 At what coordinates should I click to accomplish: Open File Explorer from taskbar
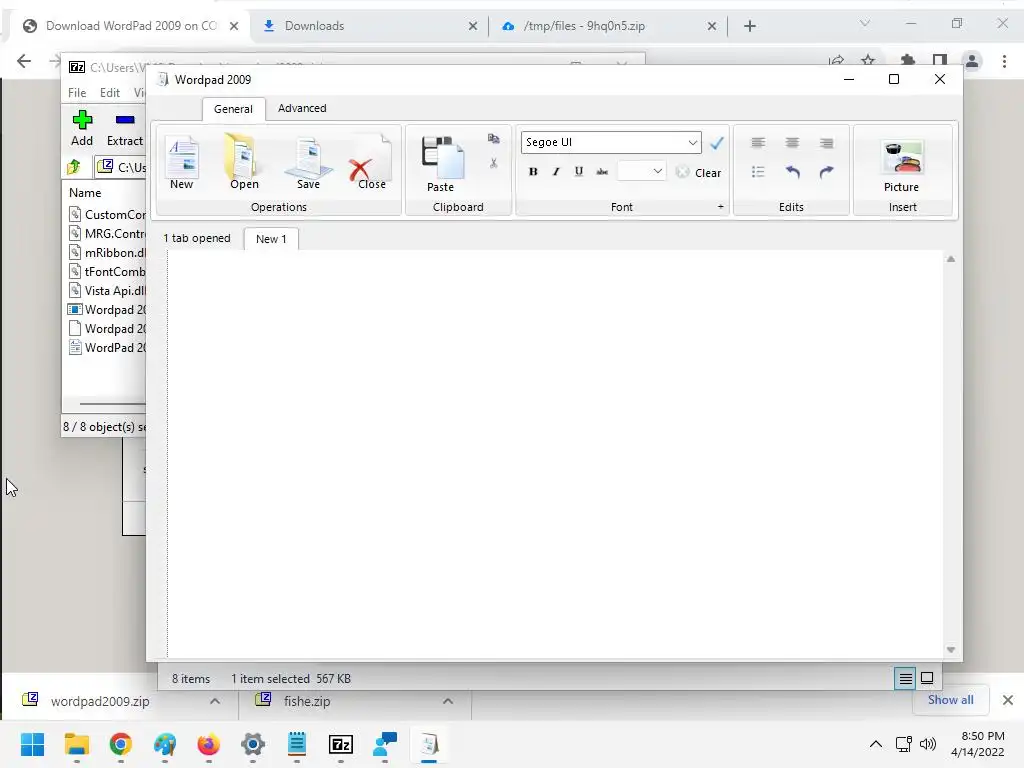tap(76, 744)
